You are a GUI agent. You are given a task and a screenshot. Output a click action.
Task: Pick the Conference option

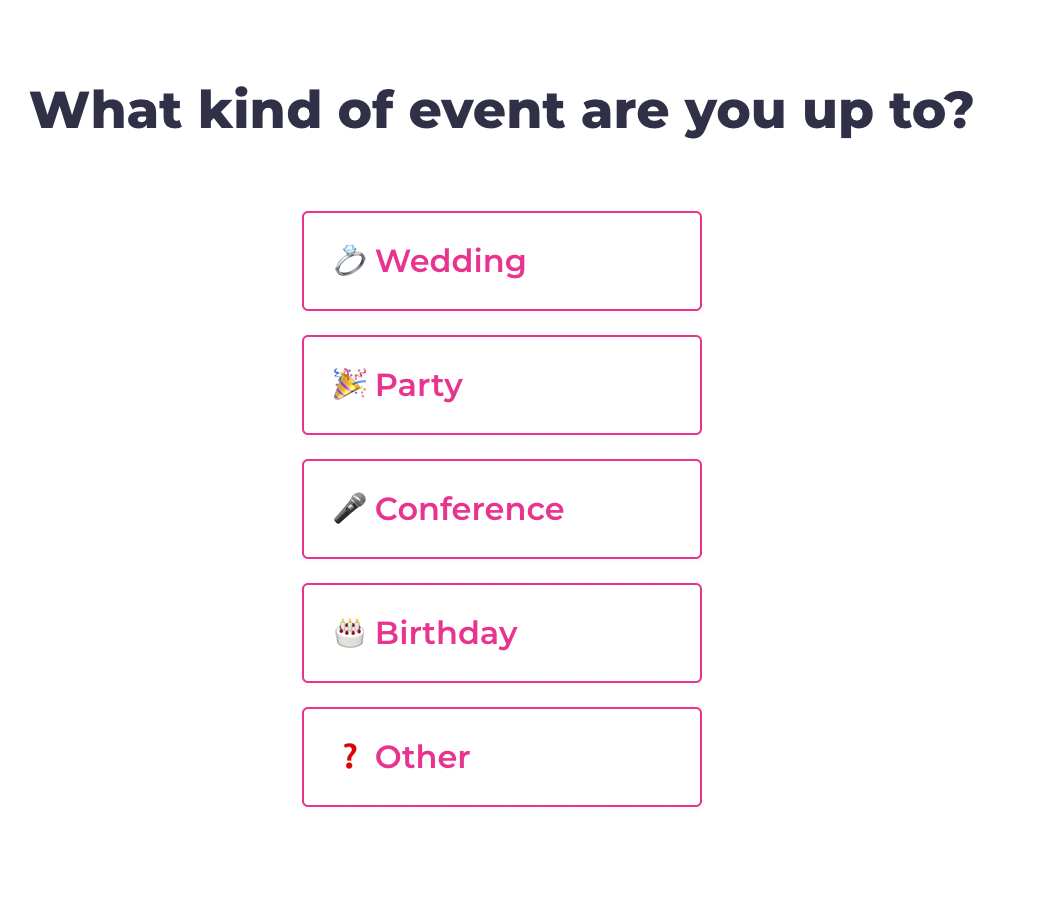[501, 509]
